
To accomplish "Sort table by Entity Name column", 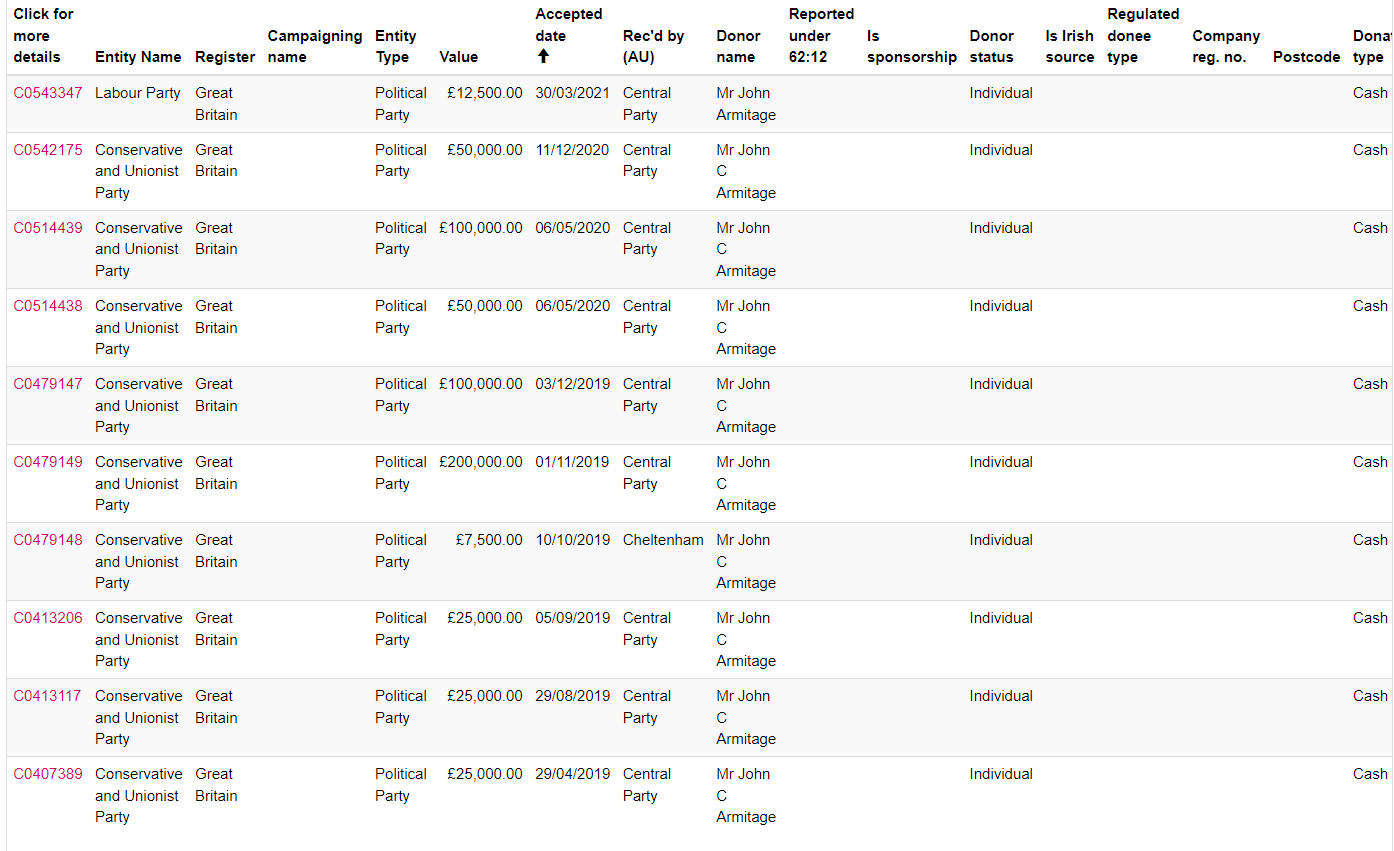I will coord(138,57).
